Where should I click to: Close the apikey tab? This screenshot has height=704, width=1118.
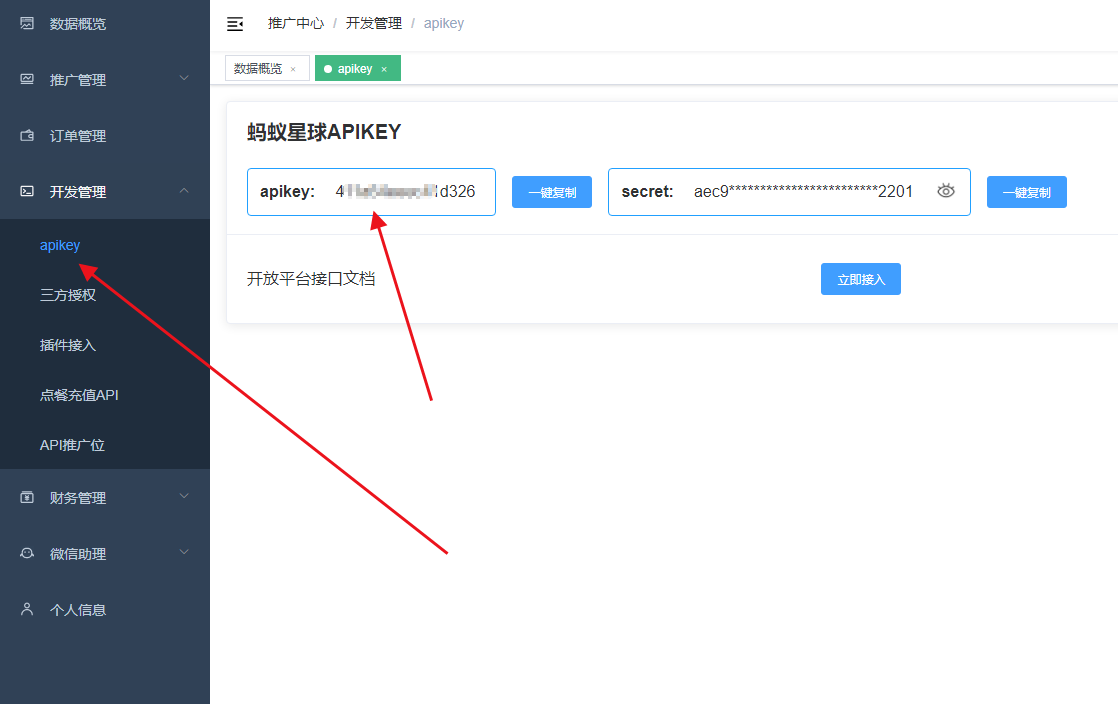point(384,69)
